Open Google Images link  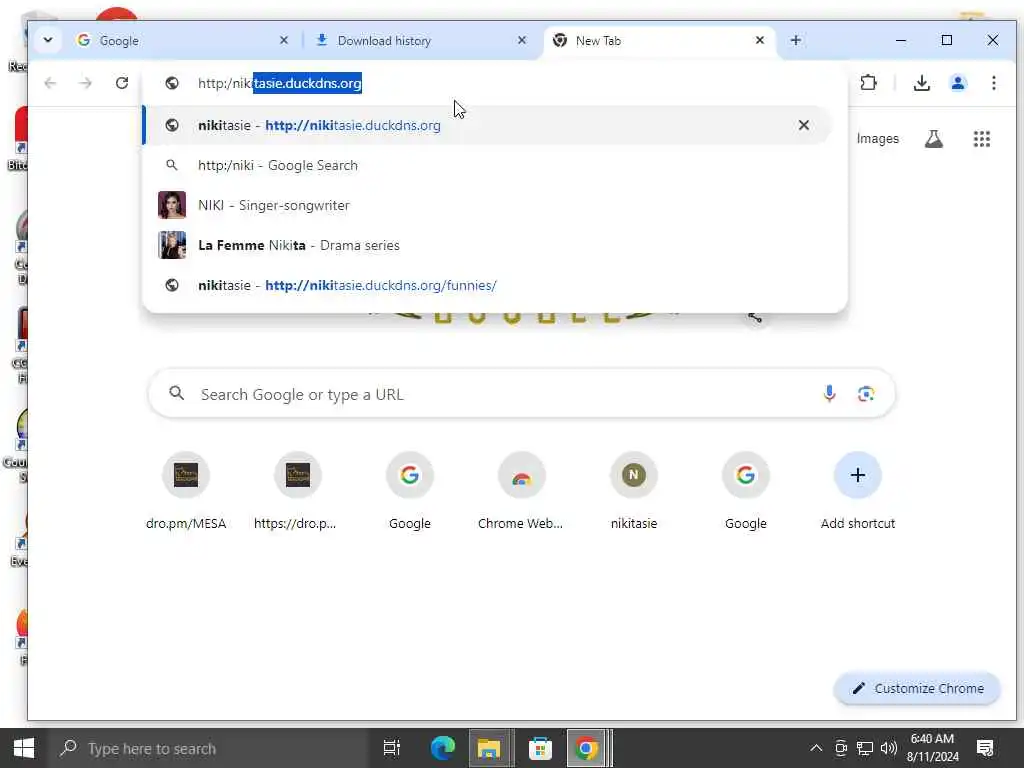(877, 138)
